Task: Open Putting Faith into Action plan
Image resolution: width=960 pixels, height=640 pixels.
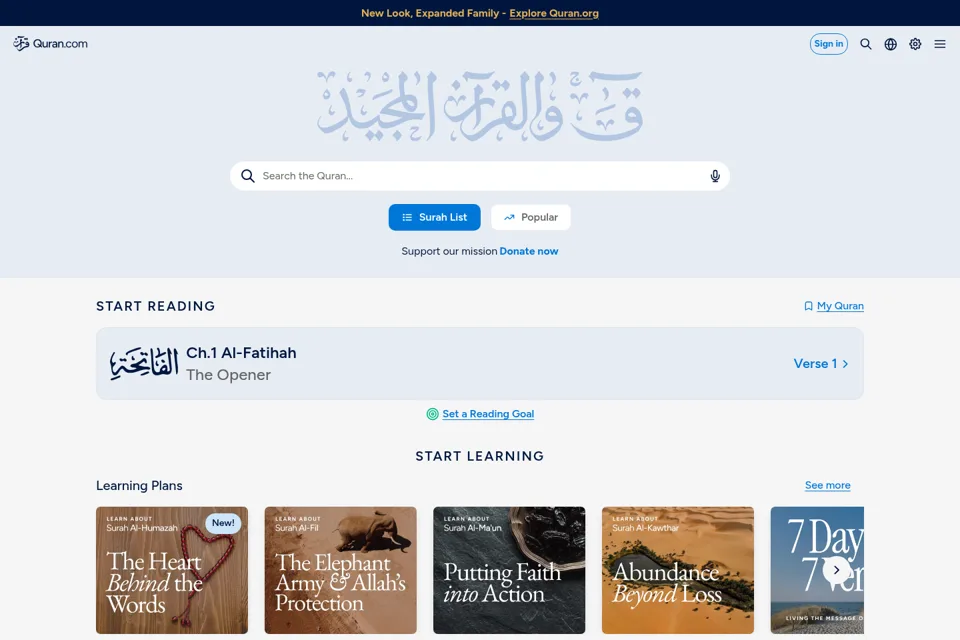Action: pos(509,570)
